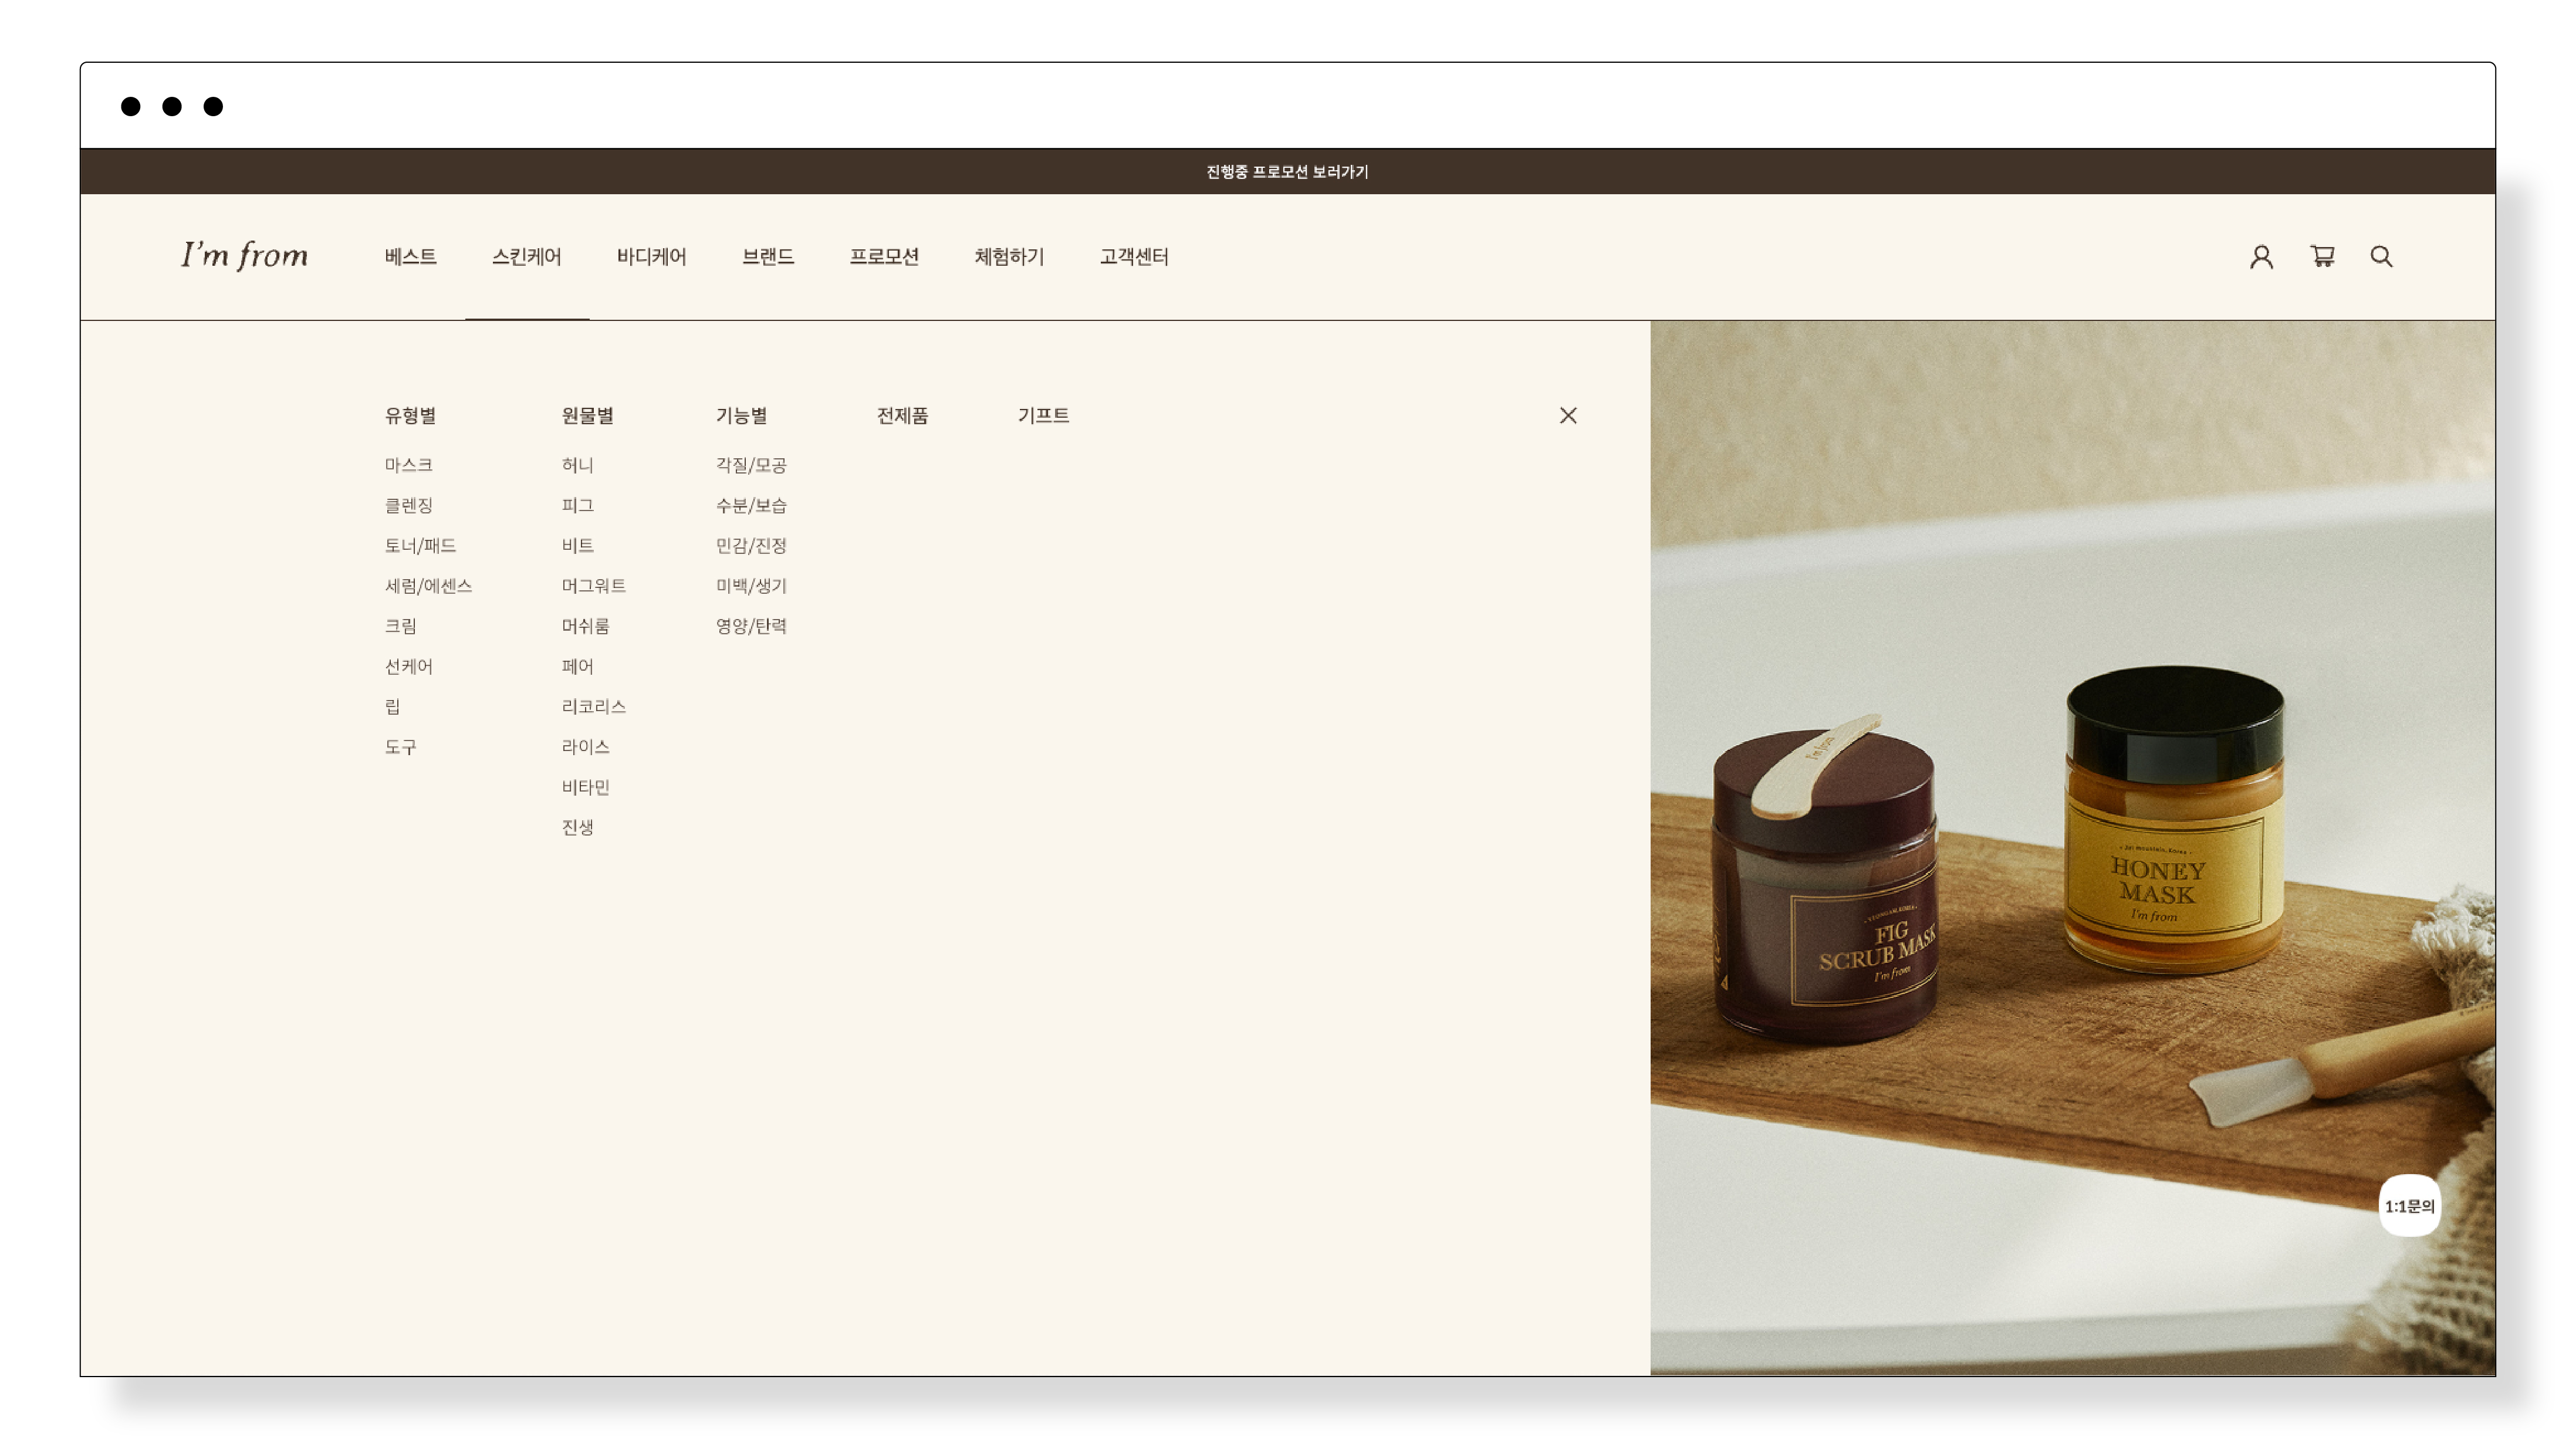The image size is (2576, 1454).
Task: Close the mega menu with the X icon
Action: point(1567,415)
